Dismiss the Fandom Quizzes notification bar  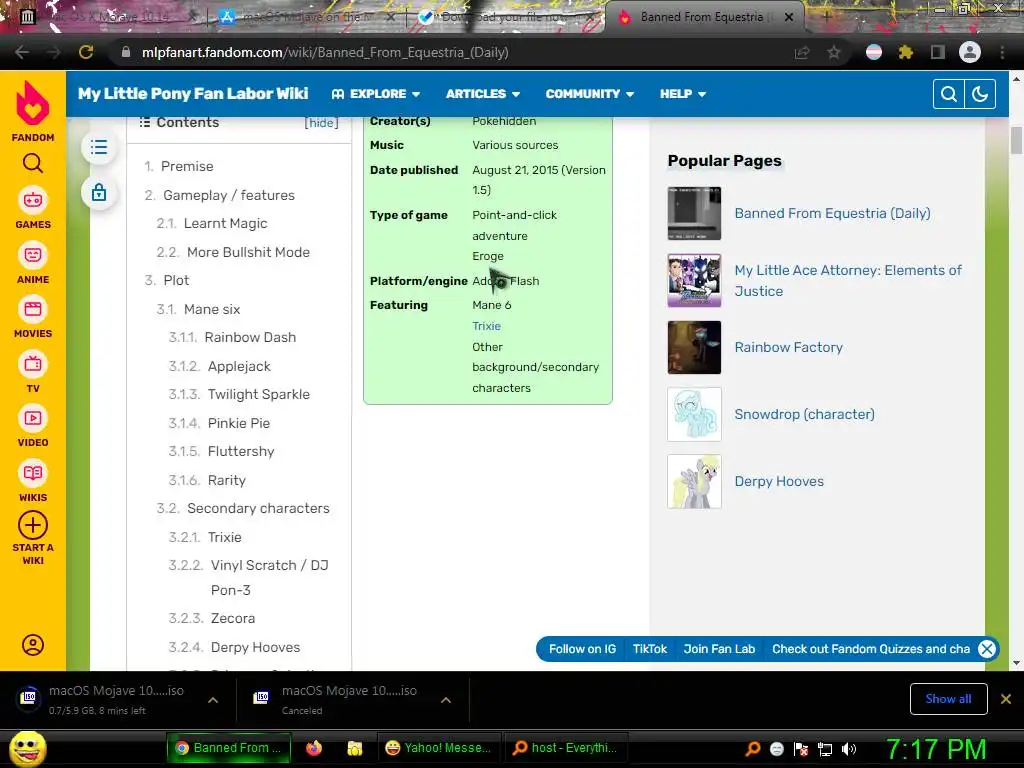tap(987, 648)
